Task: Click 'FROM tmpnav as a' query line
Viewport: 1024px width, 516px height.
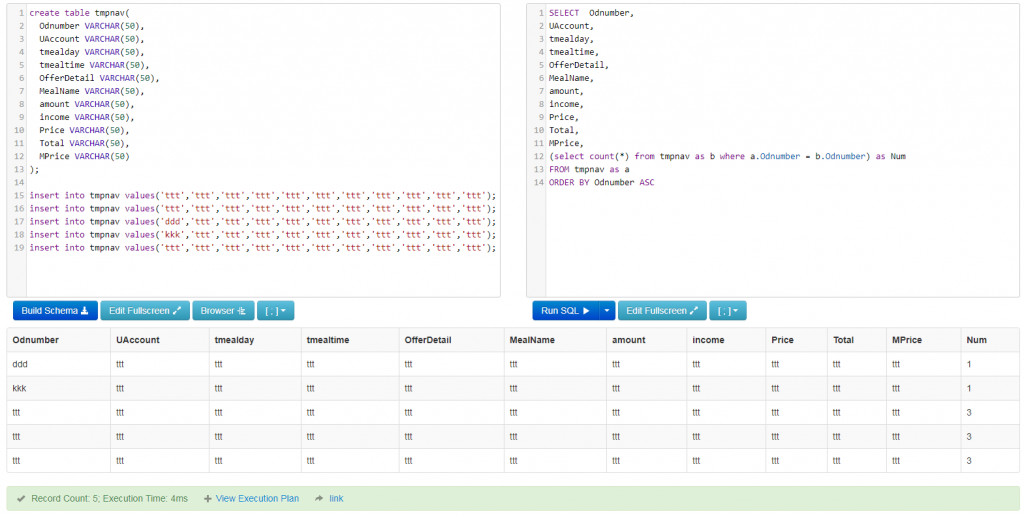Action: coord(589,170)
